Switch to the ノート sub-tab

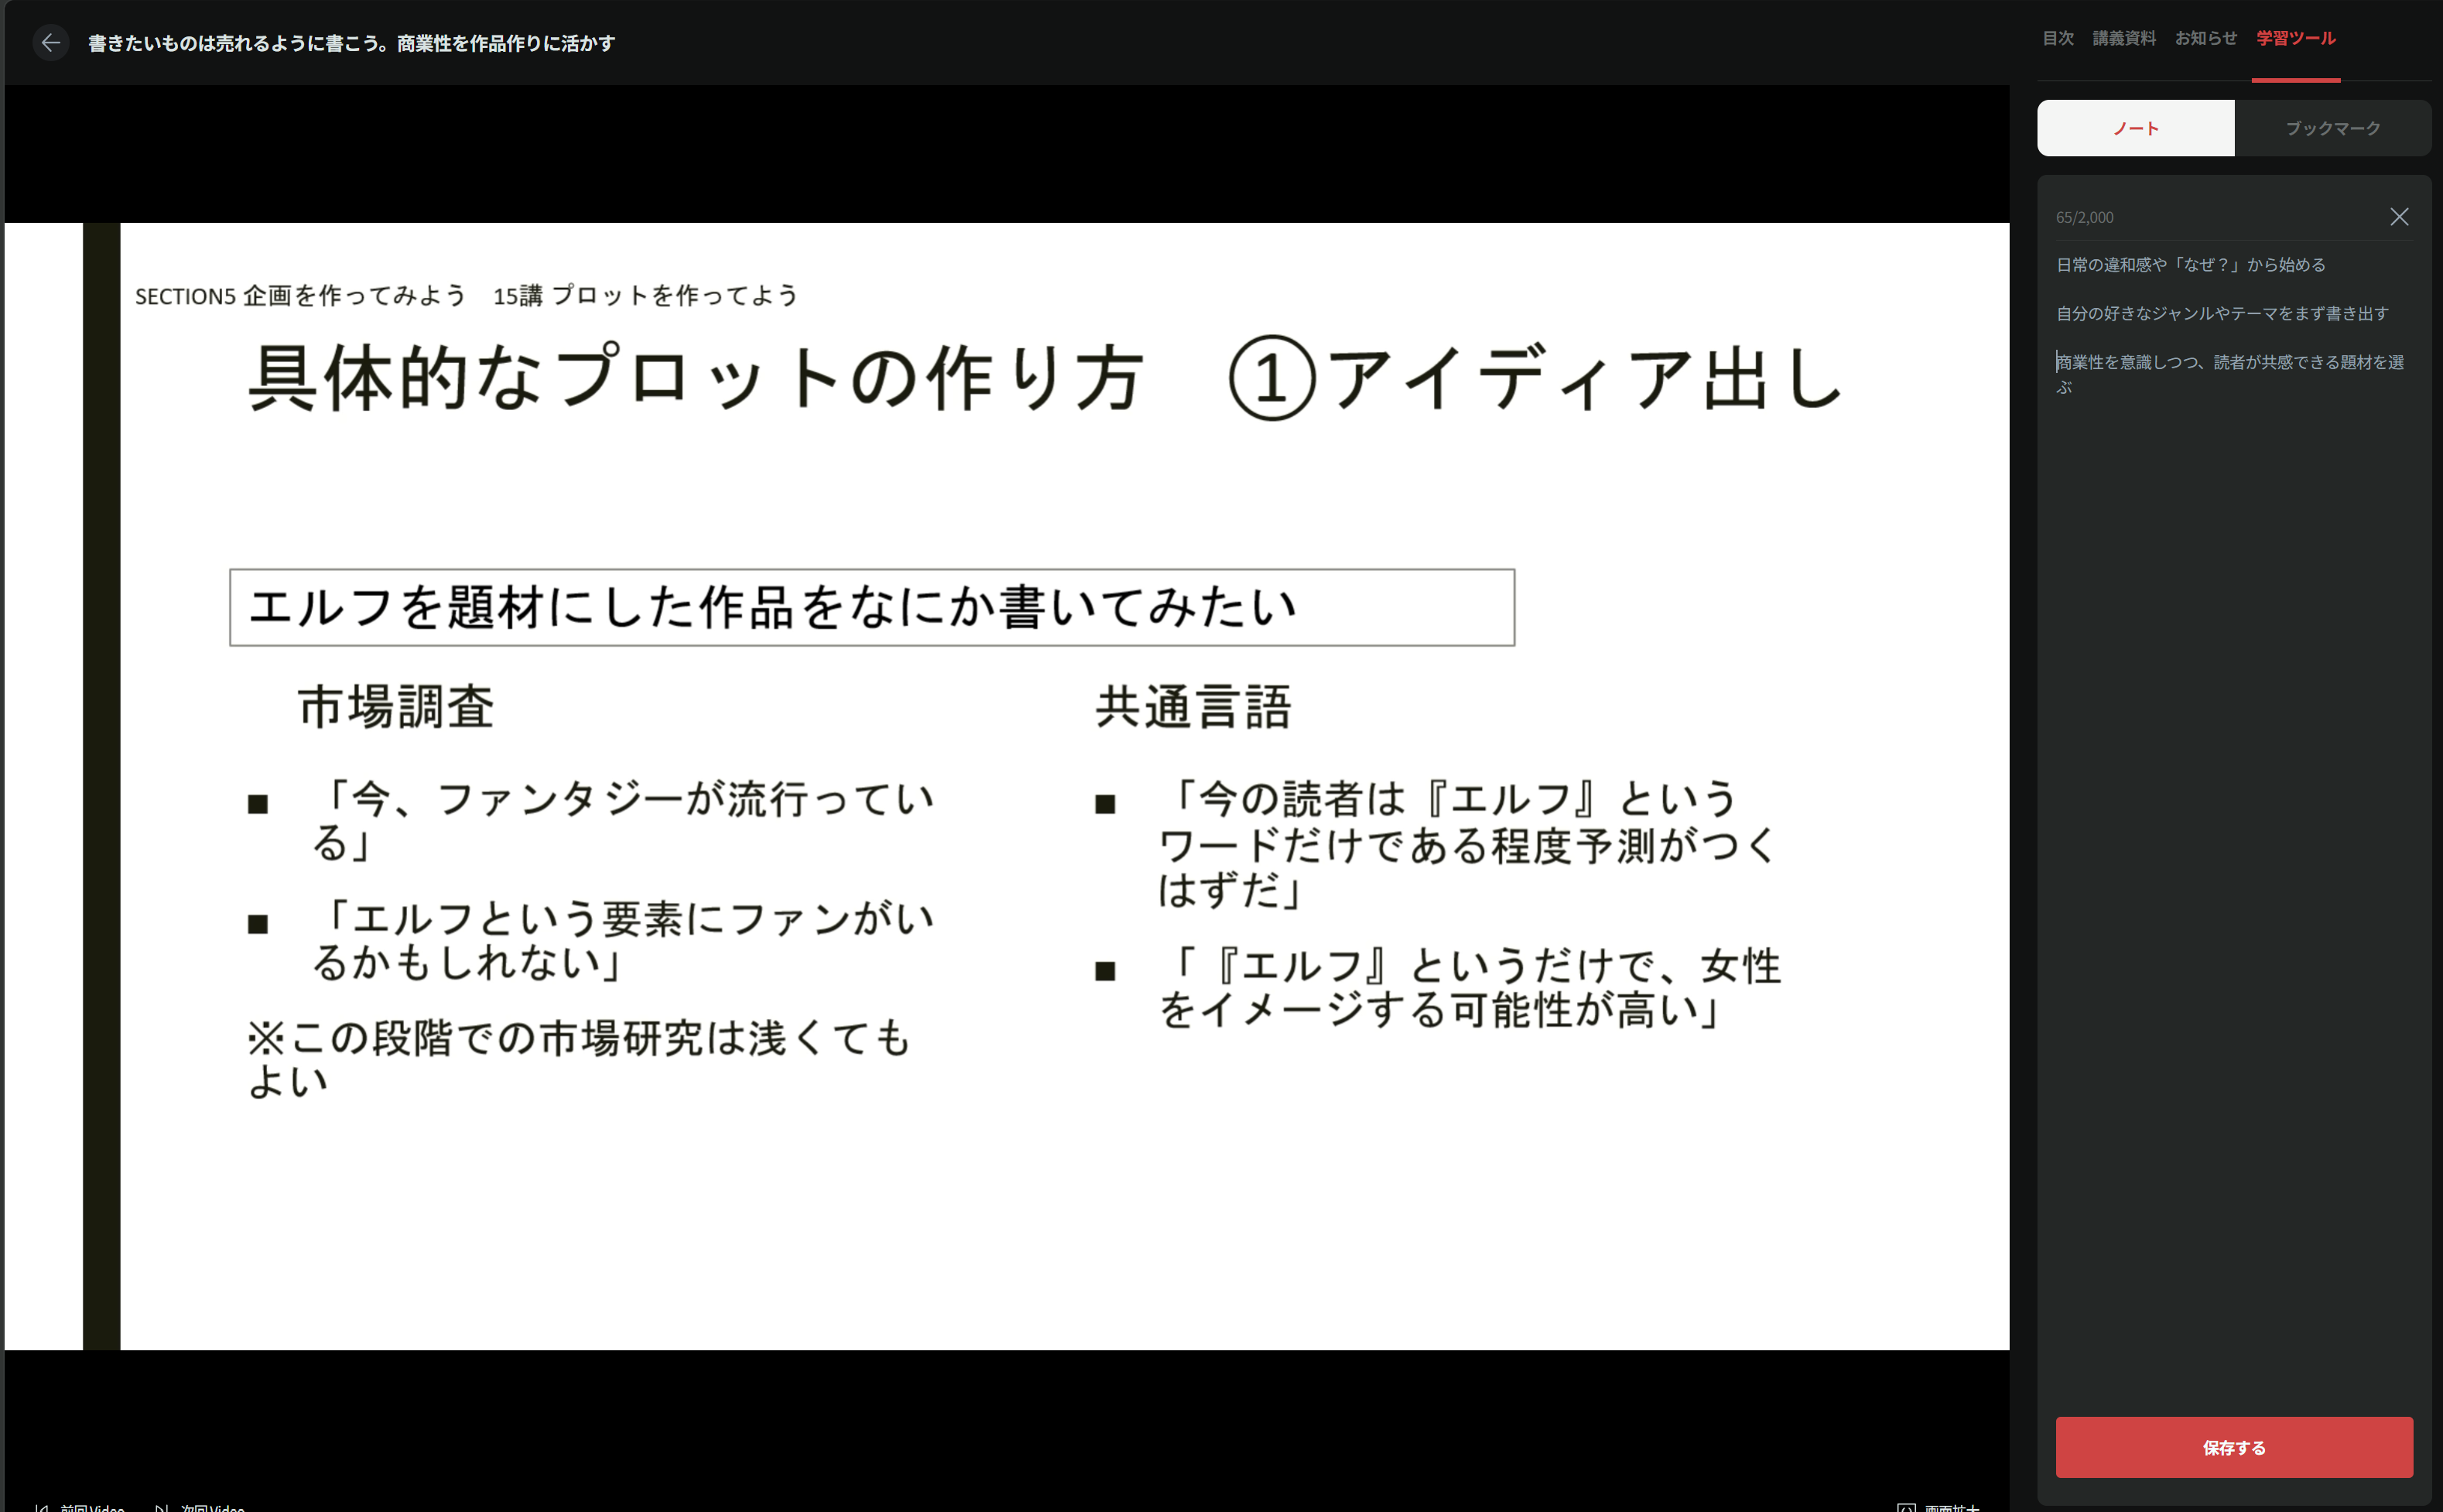pyautogui.click(x=2135, y=128)
